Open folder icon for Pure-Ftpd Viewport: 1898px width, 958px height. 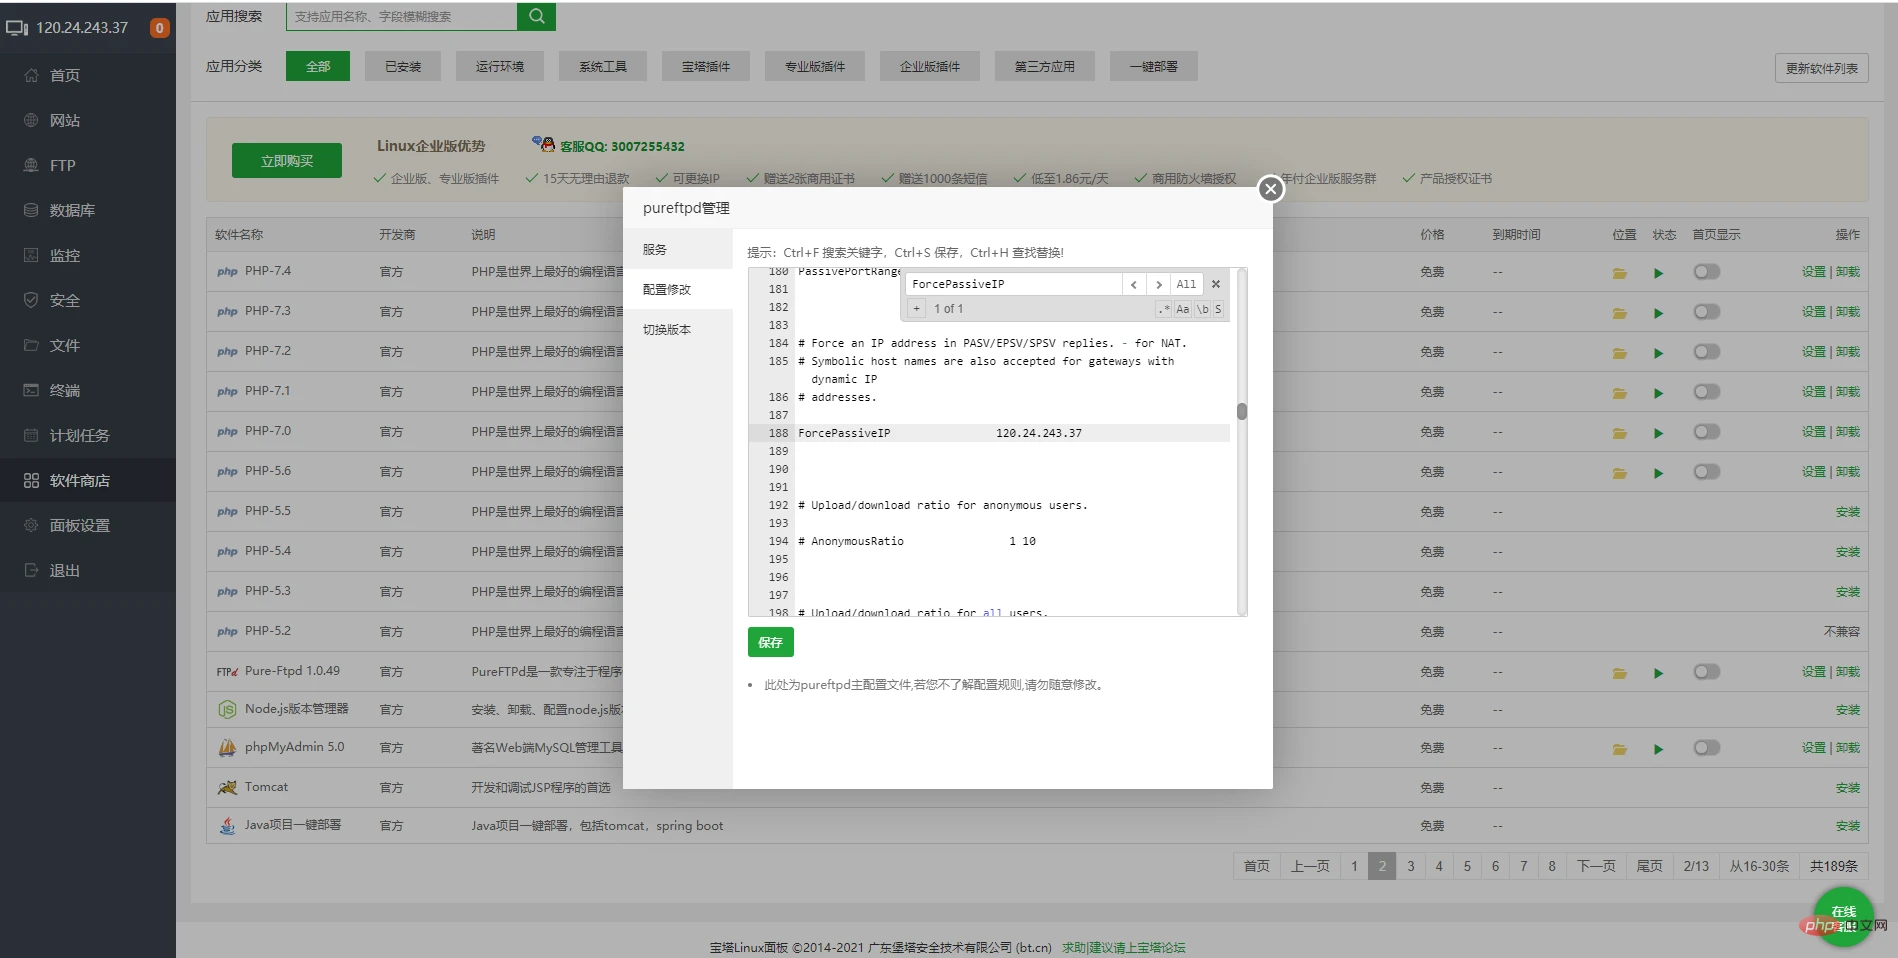[x=1619, y=673]
